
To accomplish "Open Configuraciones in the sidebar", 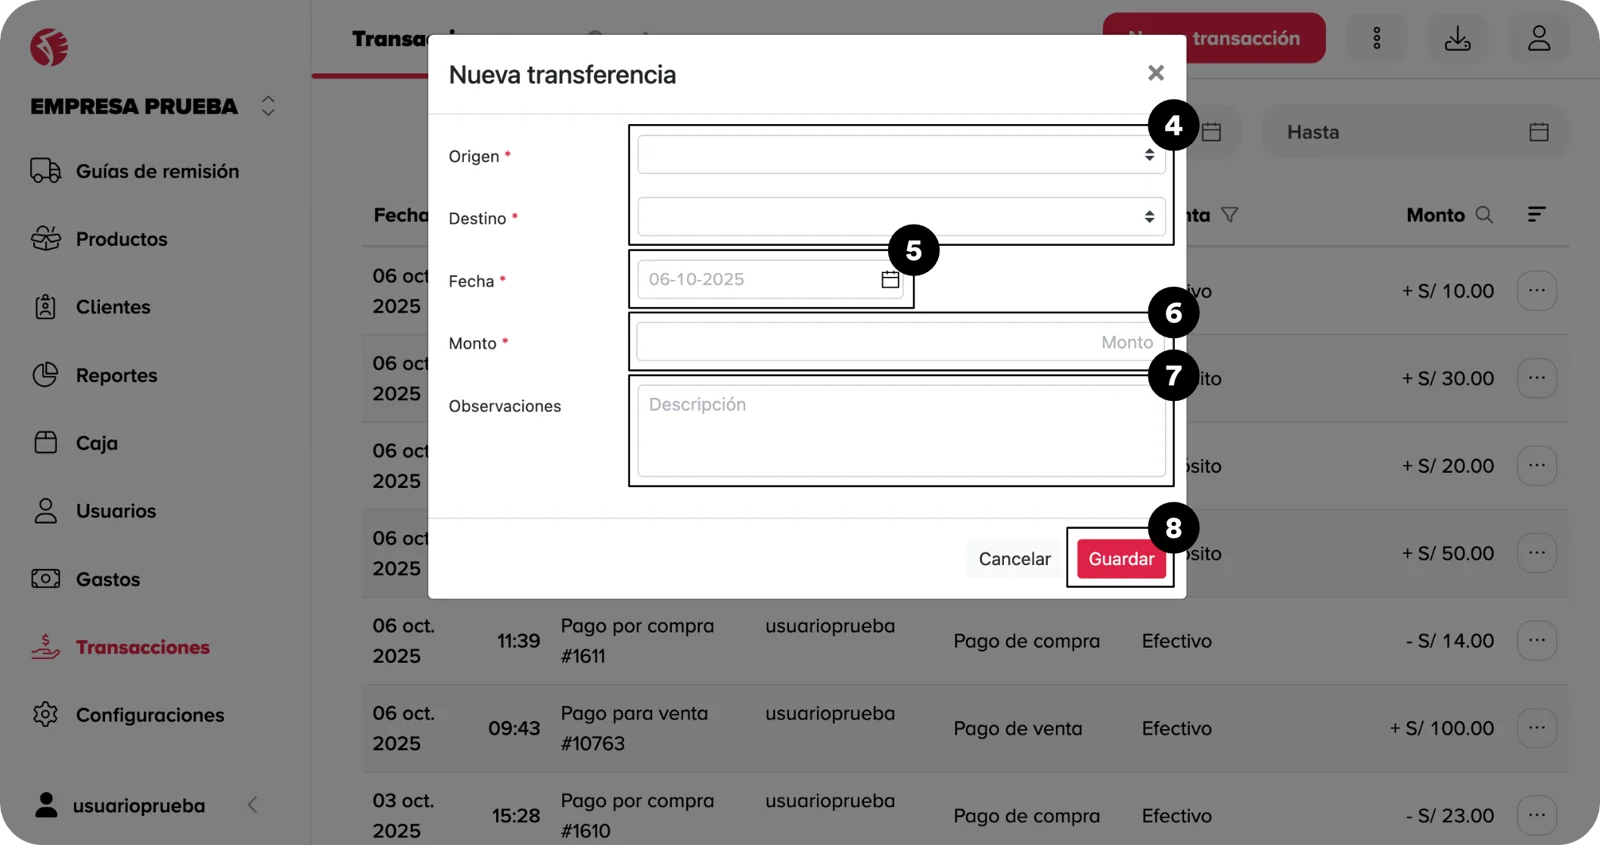I will 149,715.
